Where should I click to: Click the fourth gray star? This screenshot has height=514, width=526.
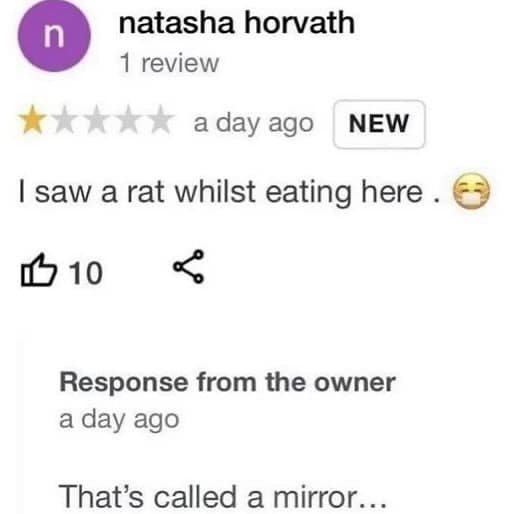(128, 120)
